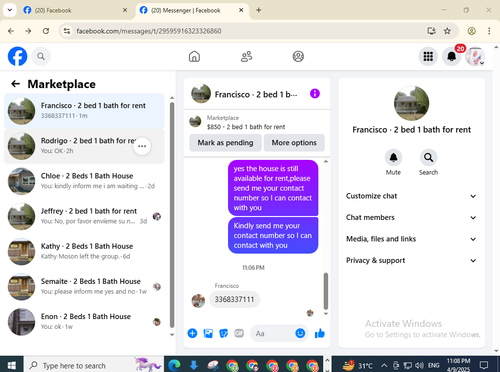500x372 pixels.
Task: Click the chat messages scrollbar
Action: coord(326,291)
